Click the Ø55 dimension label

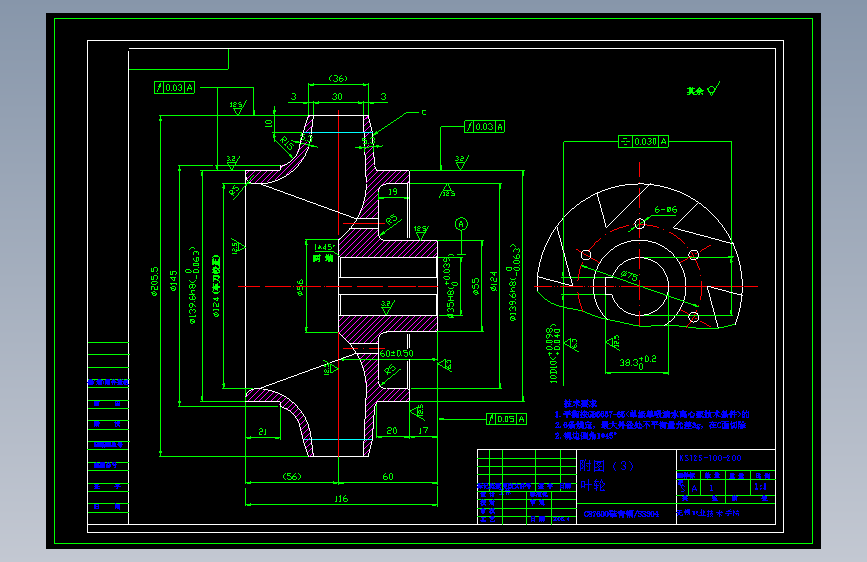(476, 287)
